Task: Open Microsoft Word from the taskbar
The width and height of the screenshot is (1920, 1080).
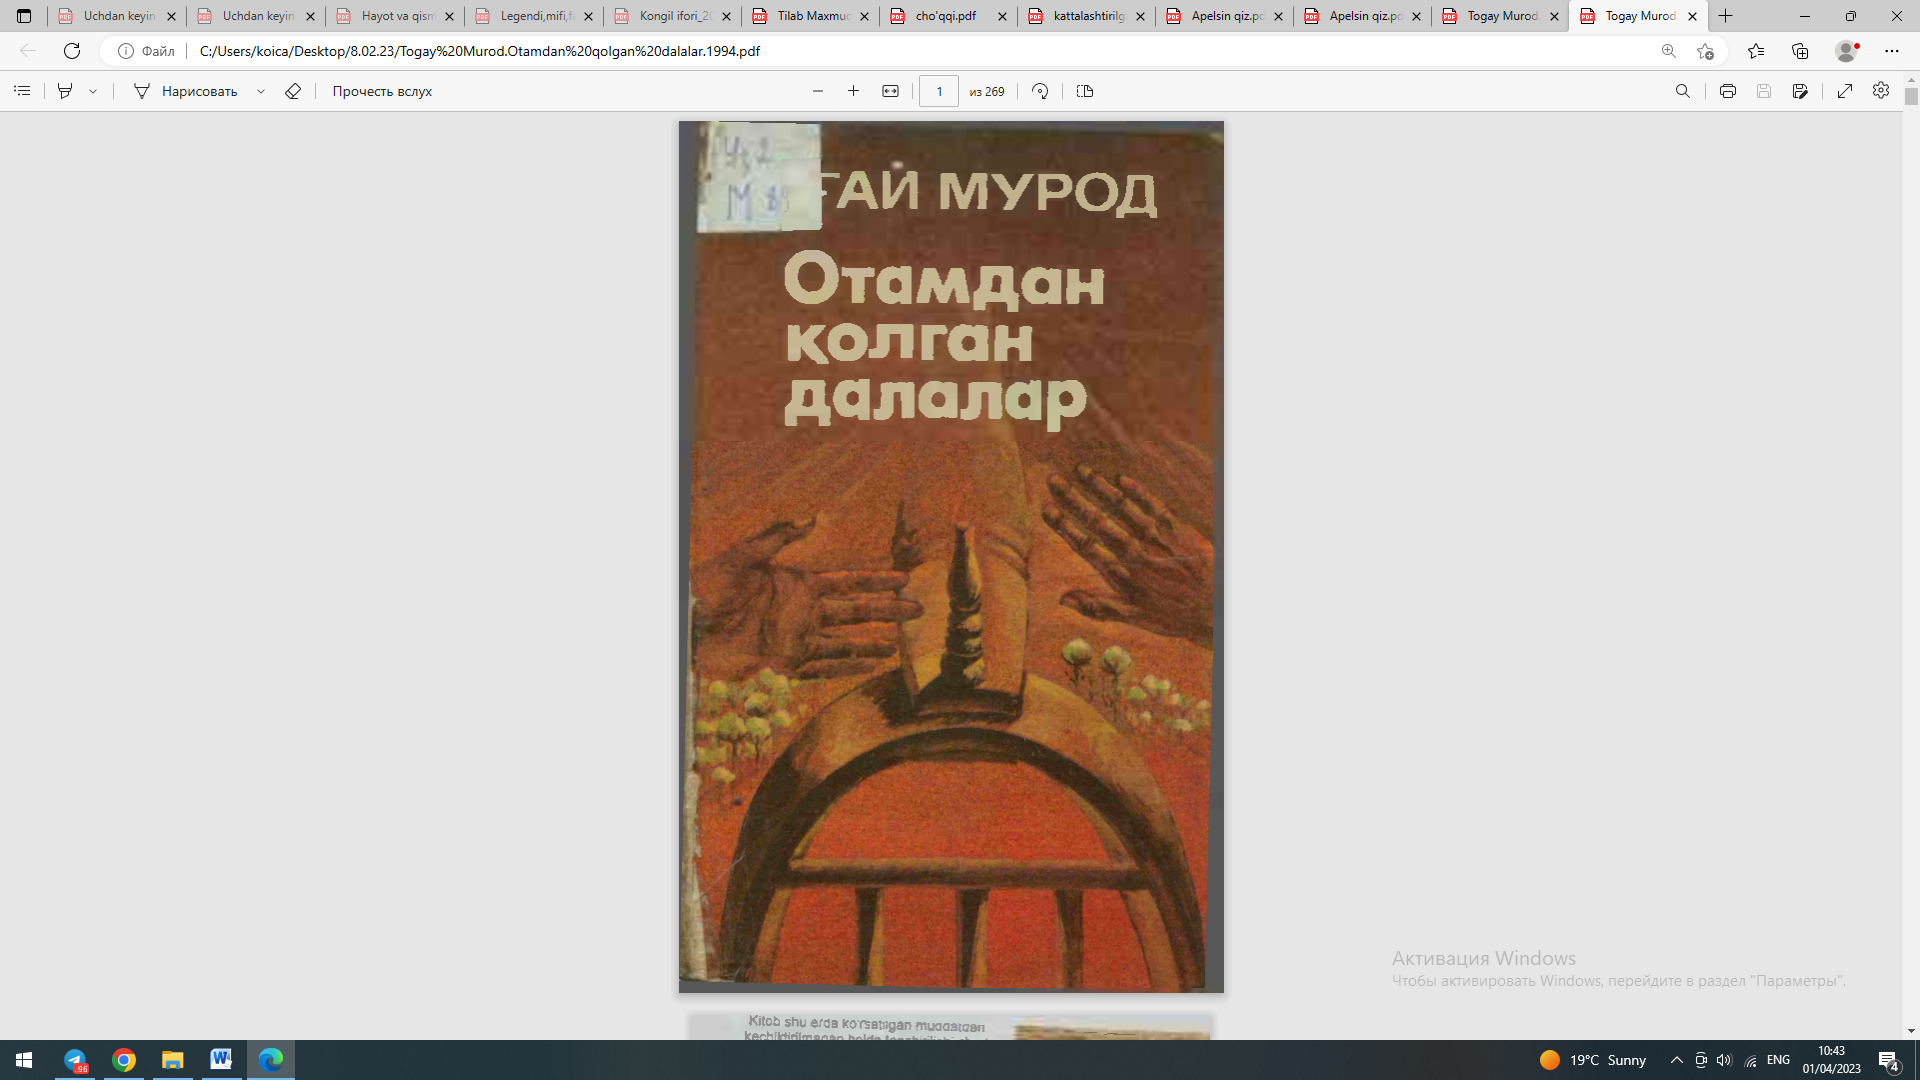Action: pyautogui.click(x=221, y=1060)
